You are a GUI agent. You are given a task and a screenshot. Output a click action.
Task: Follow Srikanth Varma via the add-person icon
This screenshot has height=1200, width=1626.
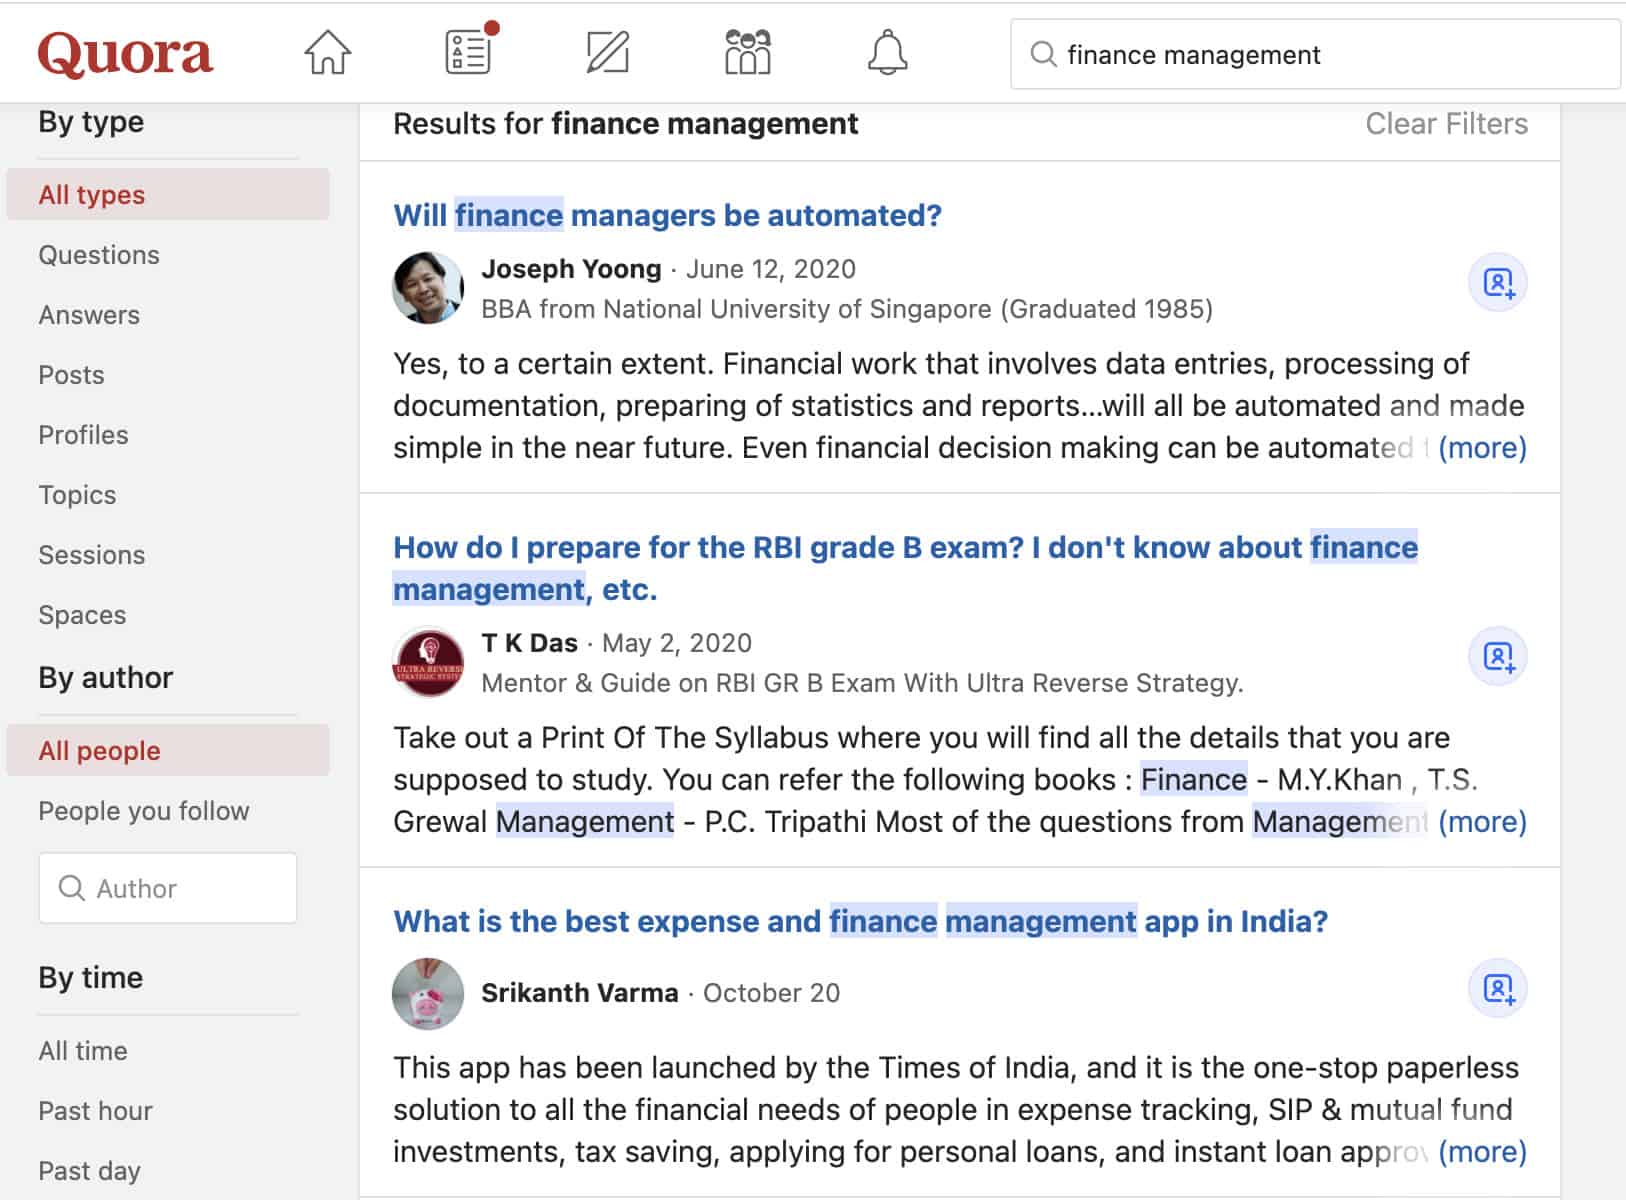click(1496, 988)
